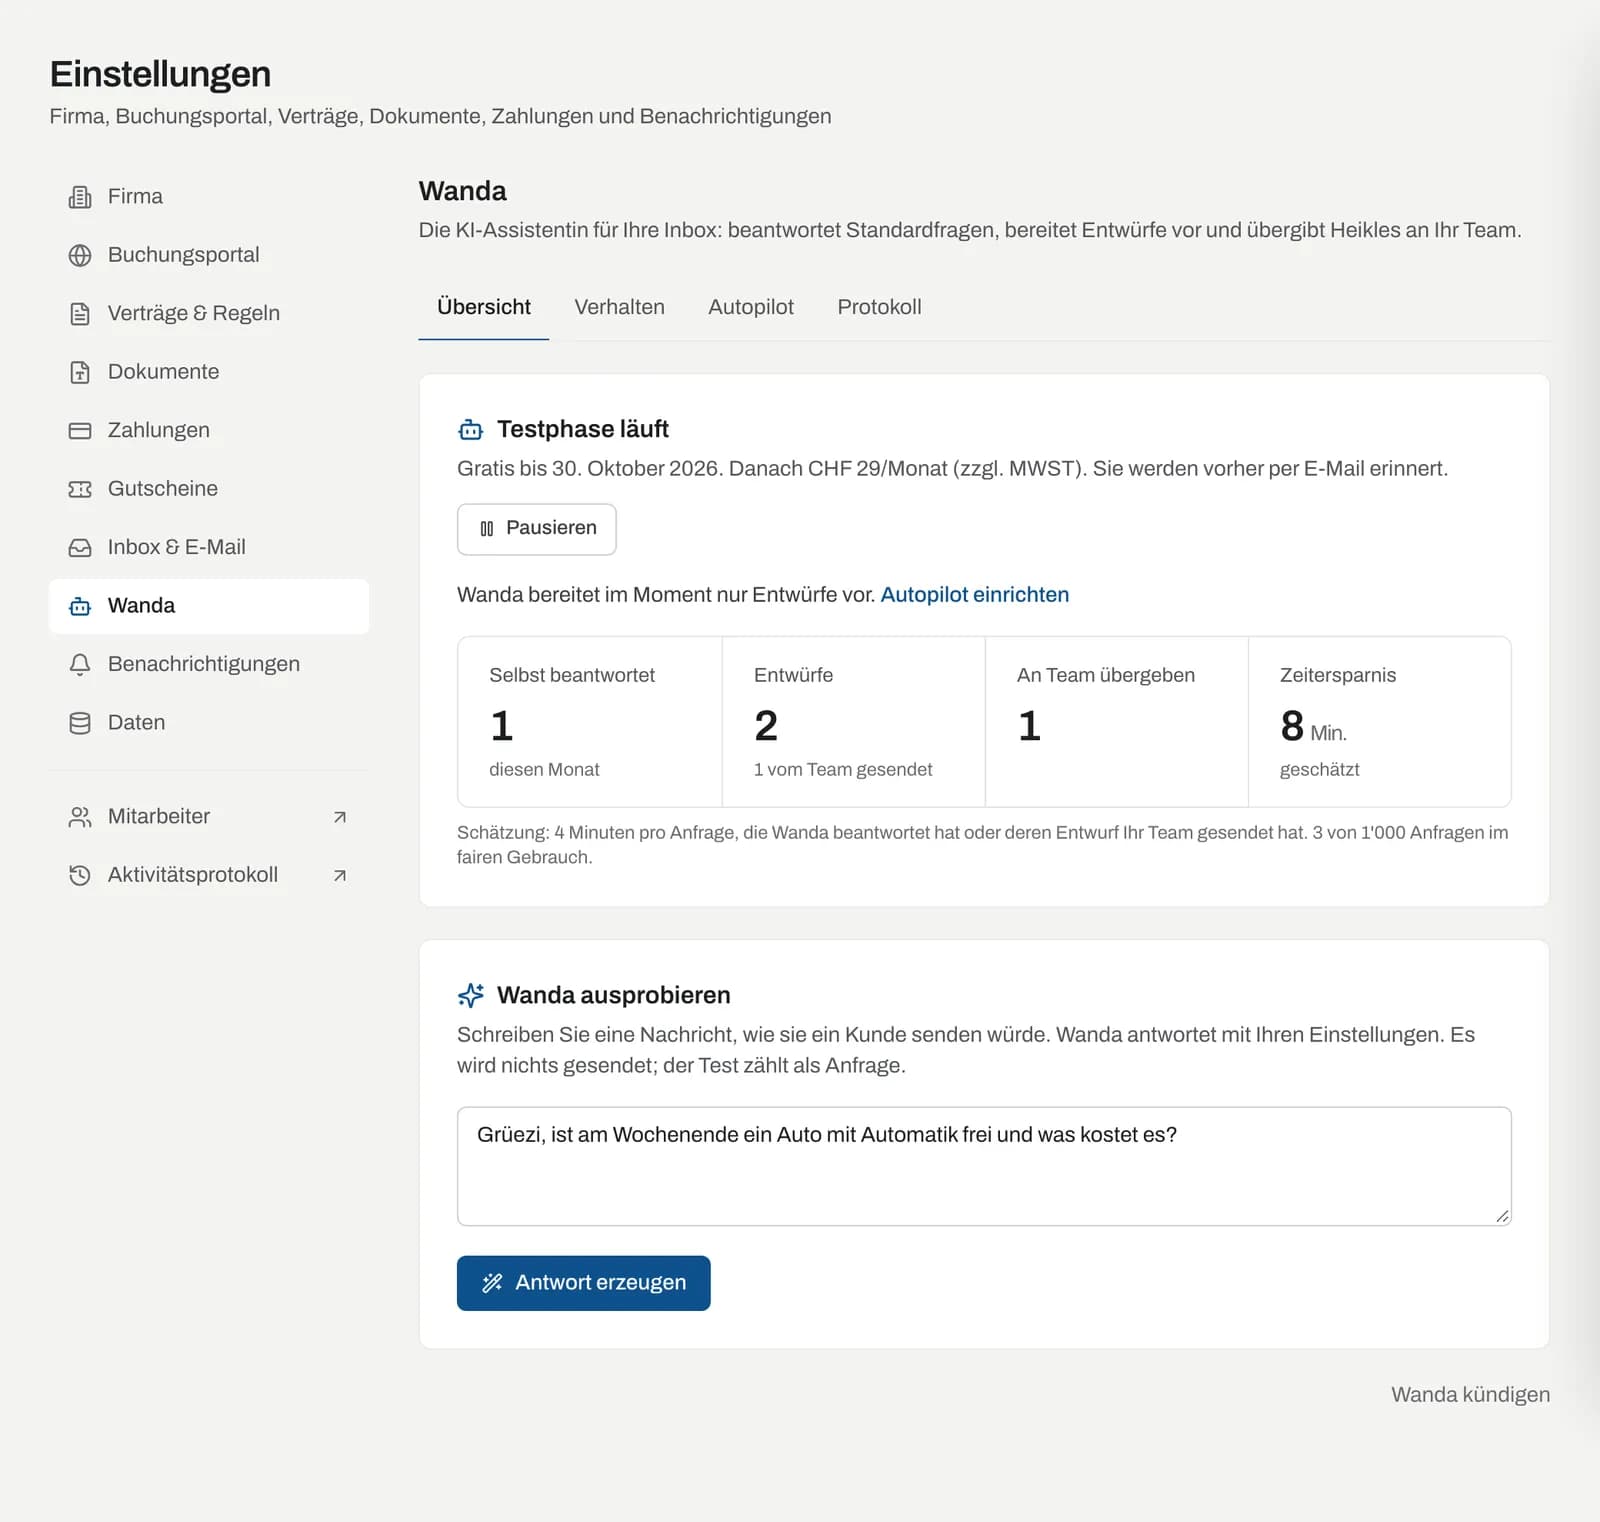
Task: Open the Verhalten tab
Action: [x=619, y=307]
